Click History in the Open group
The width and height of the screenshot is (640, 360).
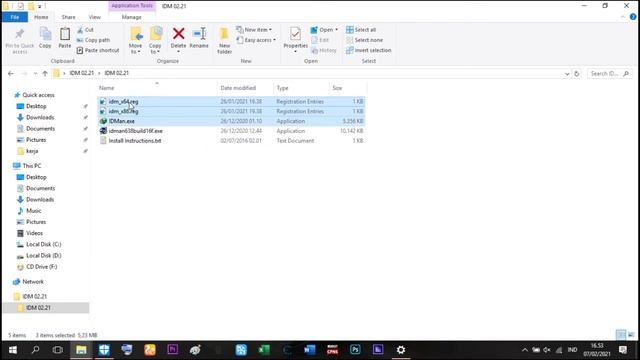(324, 50)
